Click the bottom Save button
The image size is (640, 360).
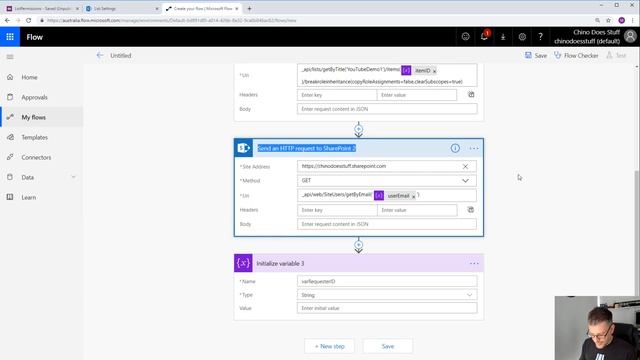click(x=388, y=346)
